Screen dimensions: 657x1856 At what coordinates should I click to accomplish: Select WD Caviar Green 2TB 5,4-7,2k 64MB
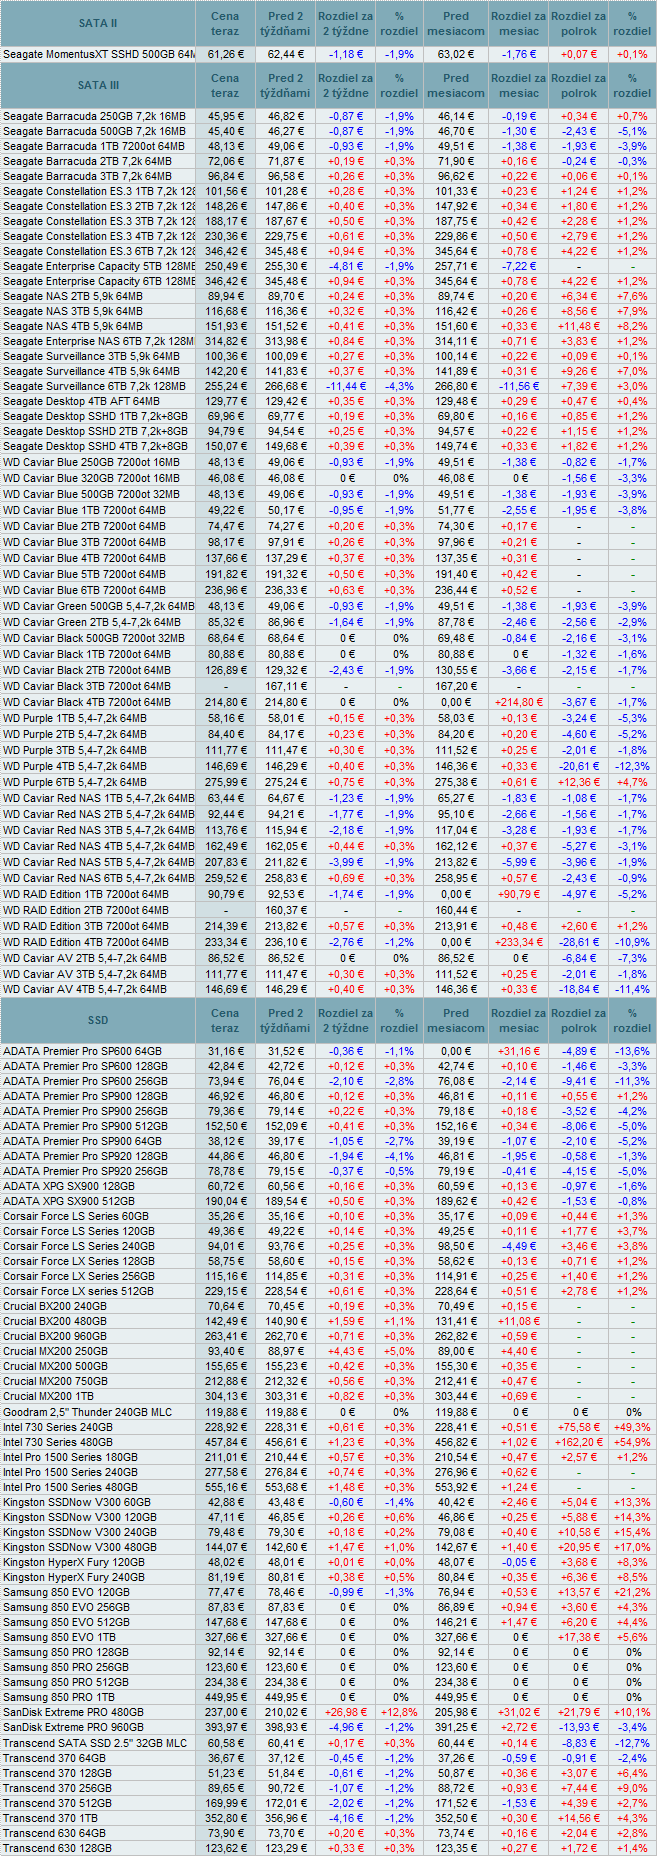[98, 622]
